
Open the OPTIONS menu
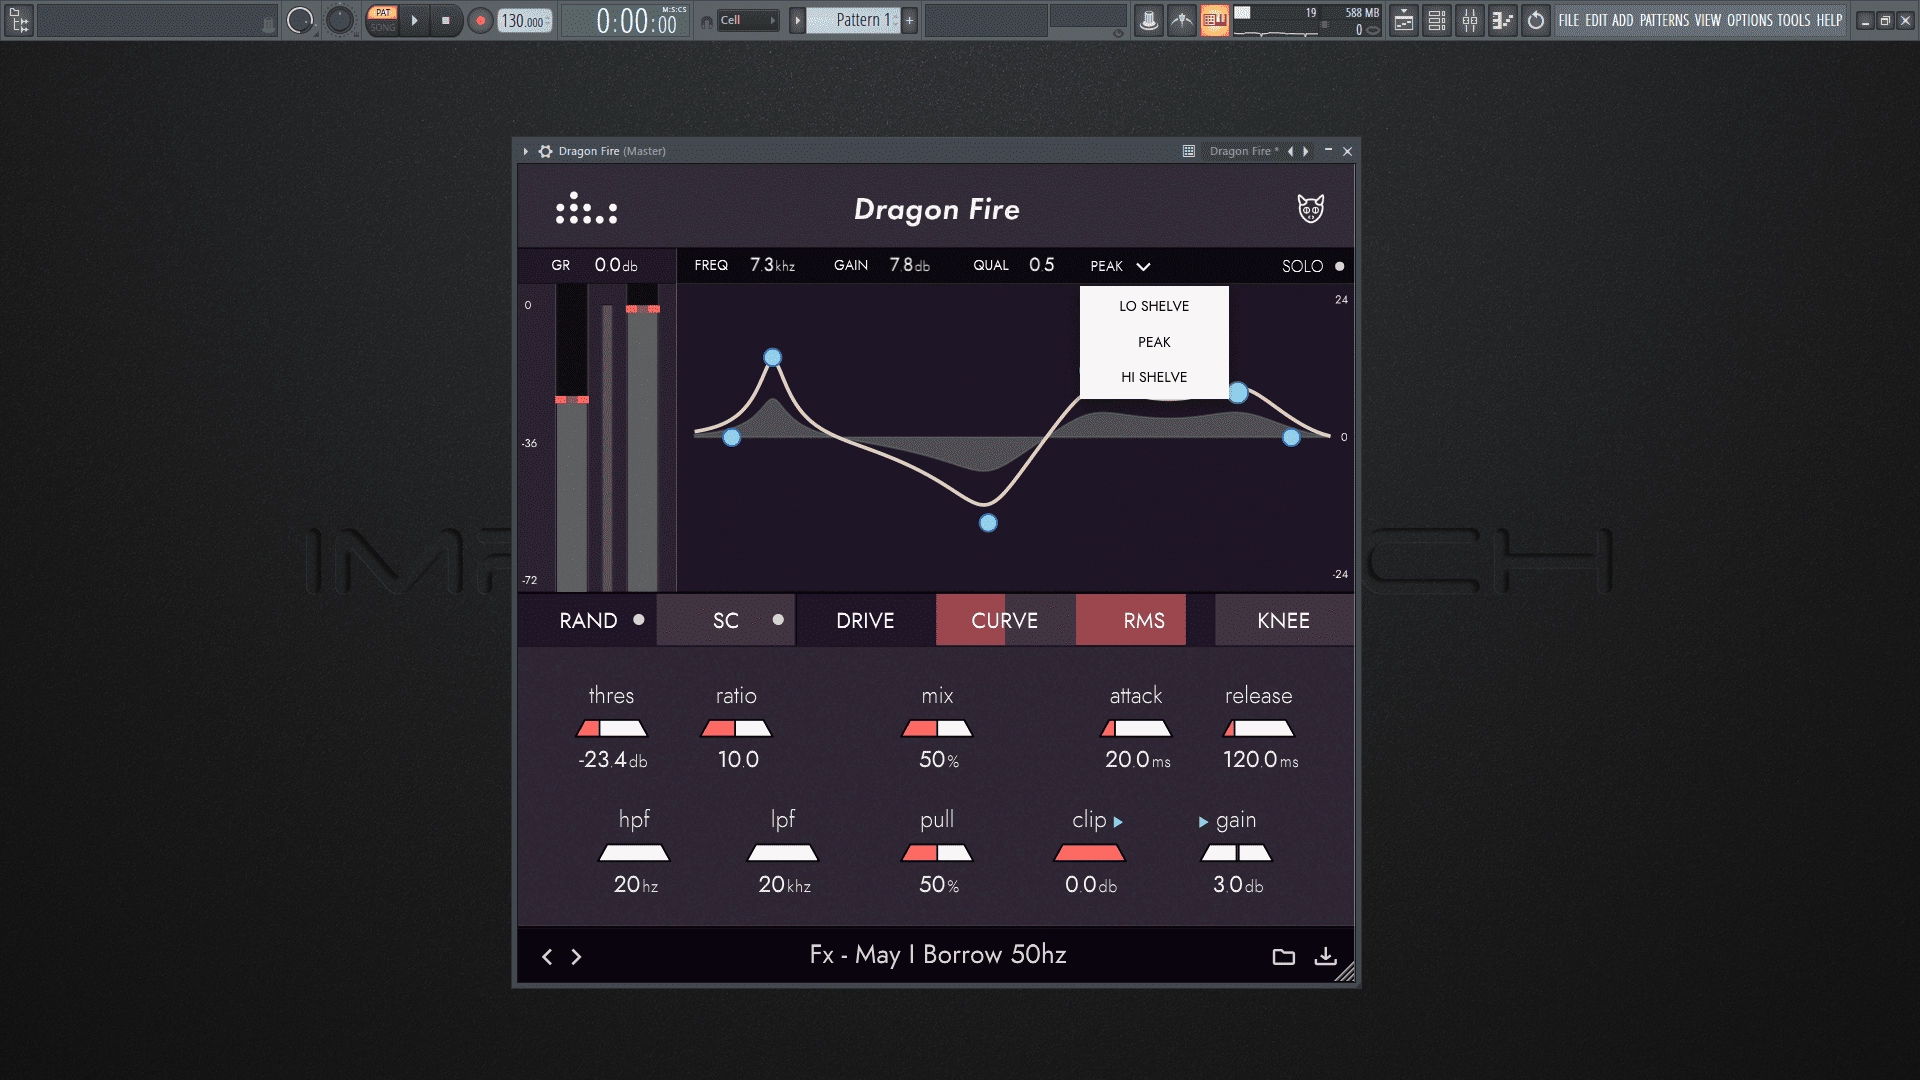[1750, 20]
